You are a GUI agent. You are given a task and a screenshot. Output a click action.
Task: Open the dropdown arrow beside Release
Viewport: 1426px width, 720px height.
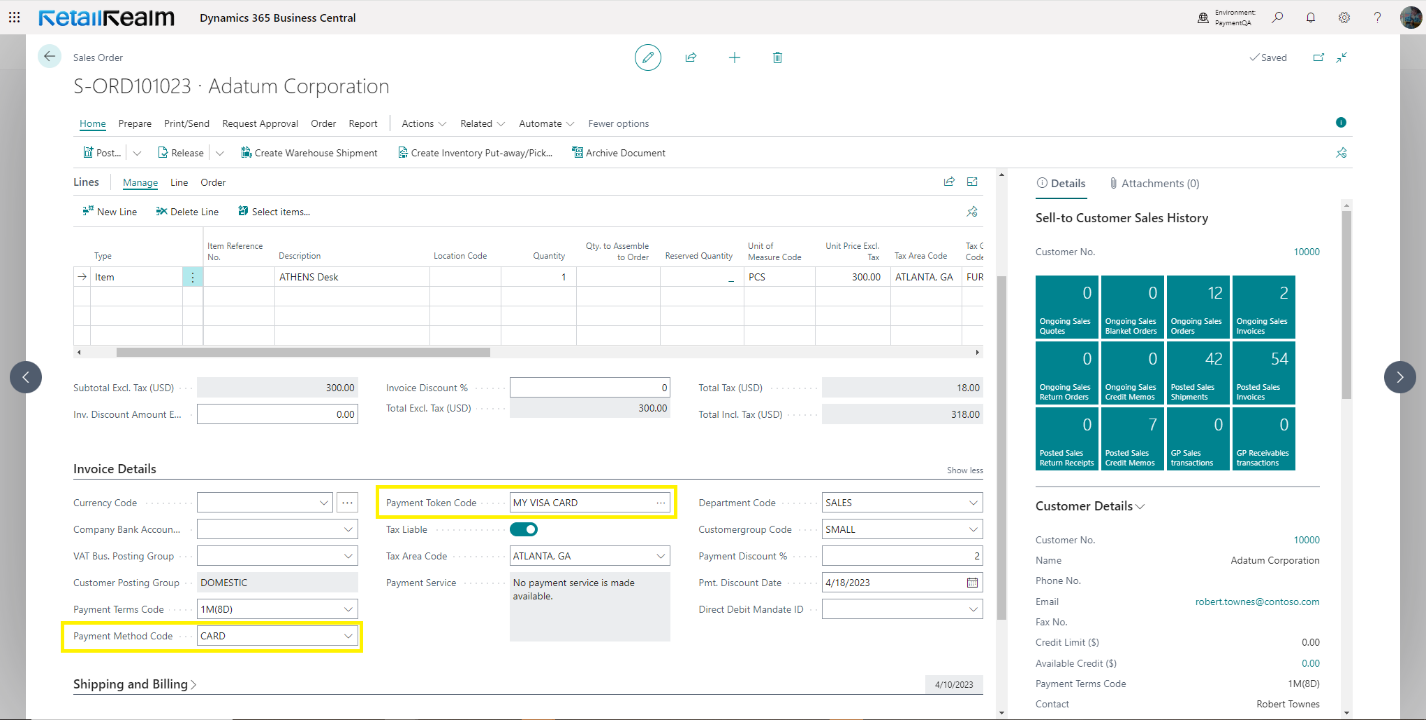(220, 153)
